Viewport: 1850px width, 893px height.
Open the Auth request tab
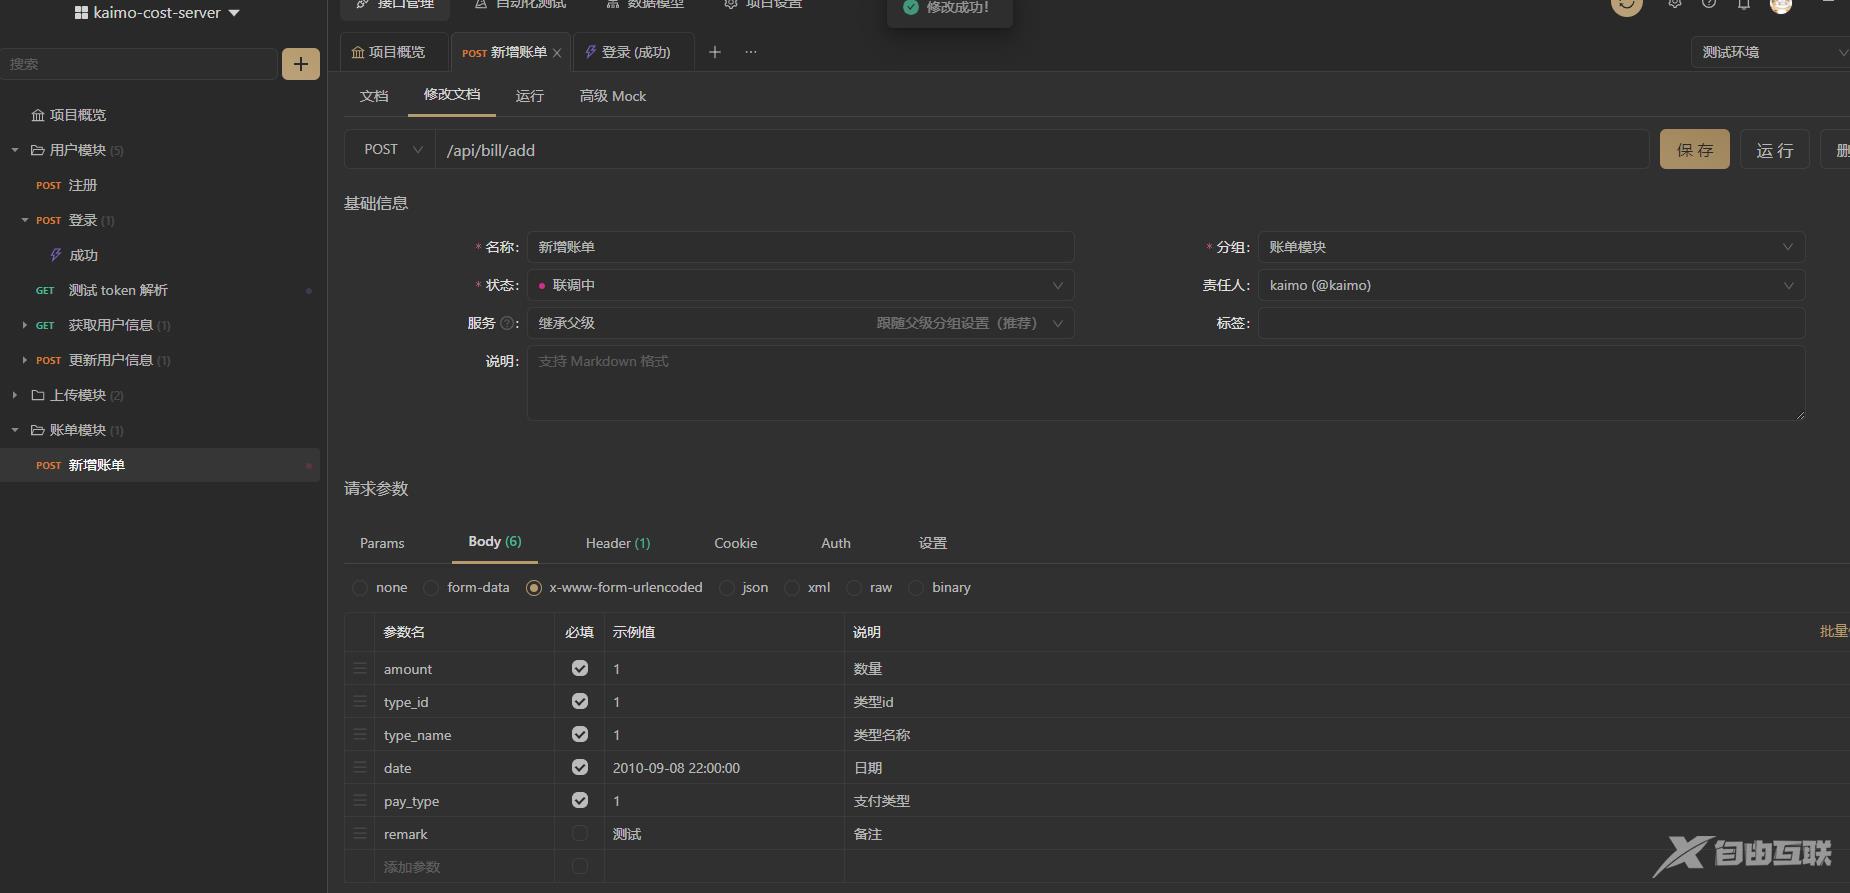[836, 543]
